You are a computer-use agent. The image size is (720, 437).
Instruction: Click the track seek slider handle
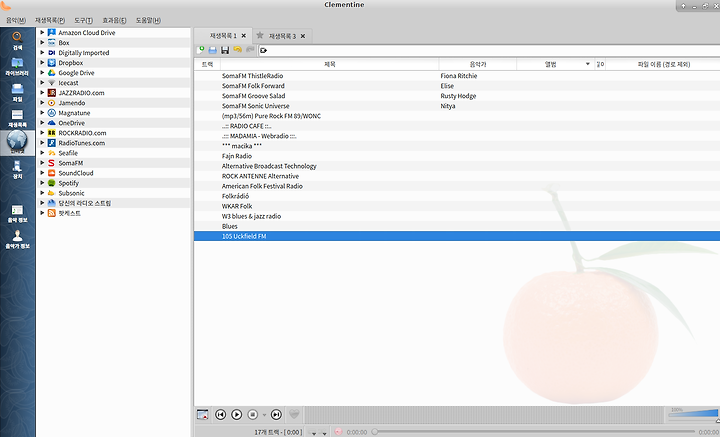pyautogui.click(x=375, y=431)
